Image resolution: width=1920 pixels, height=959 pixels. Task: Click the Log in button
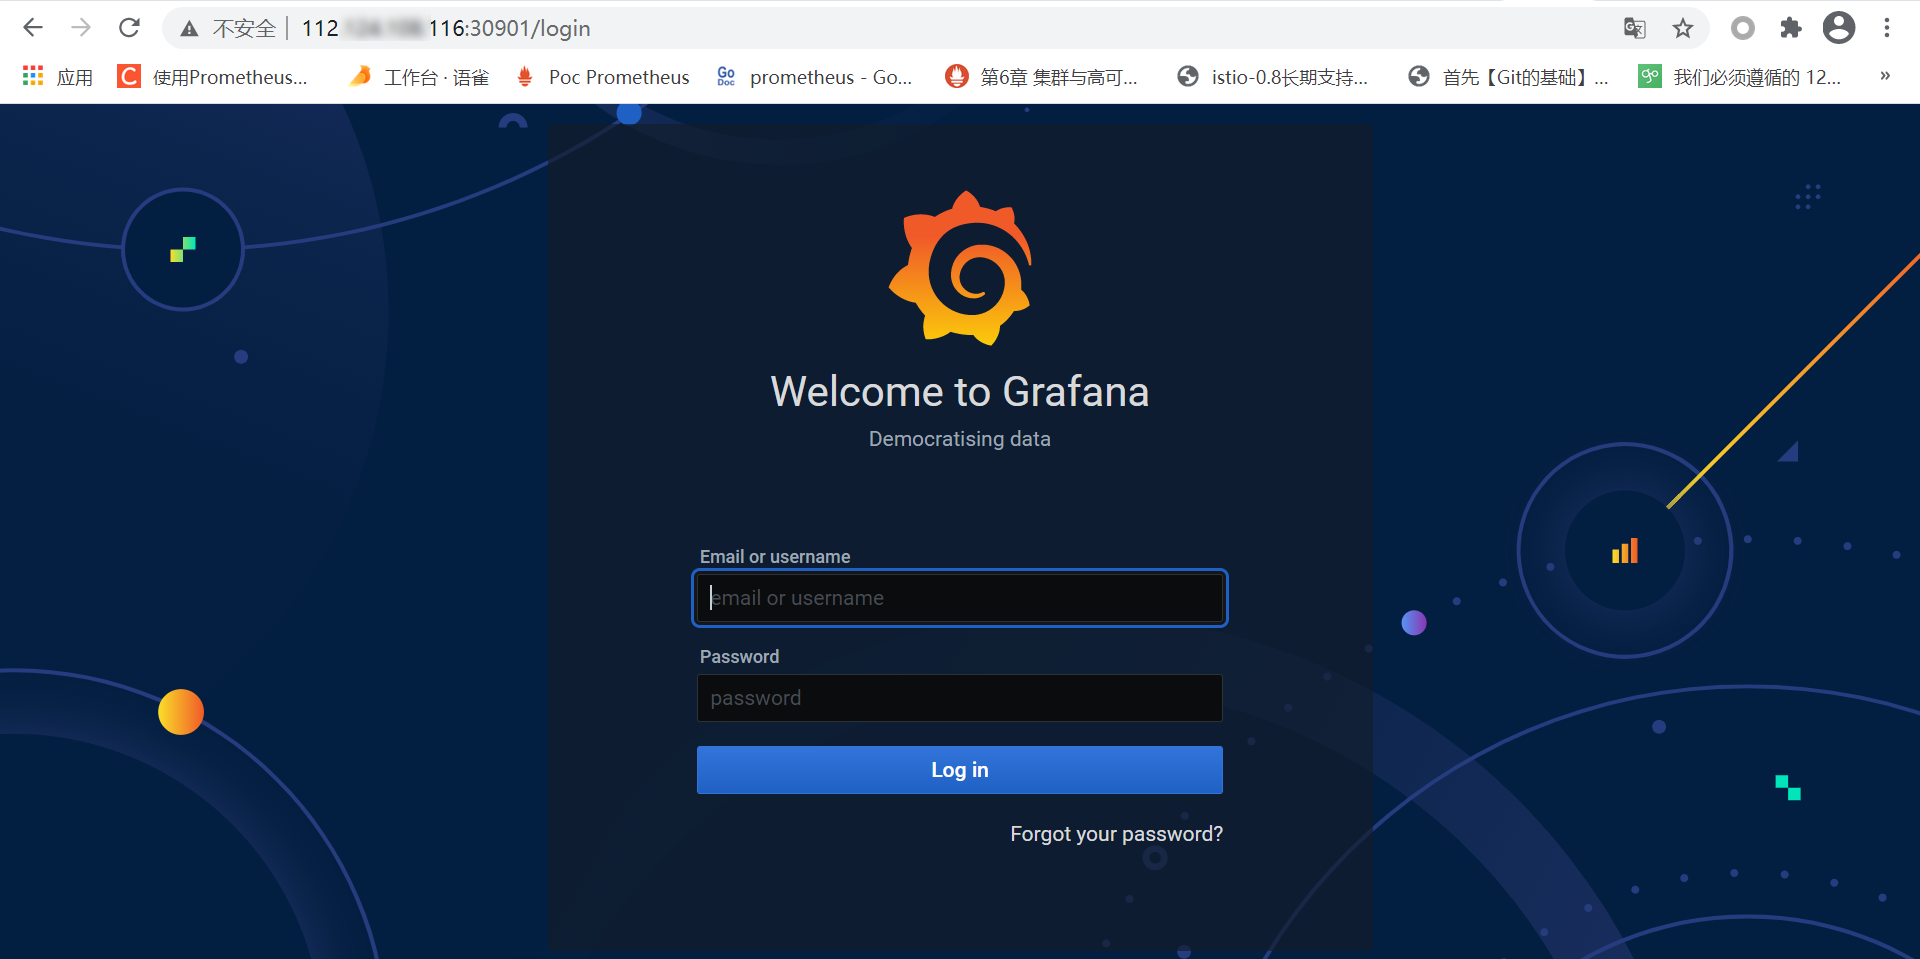960,770
